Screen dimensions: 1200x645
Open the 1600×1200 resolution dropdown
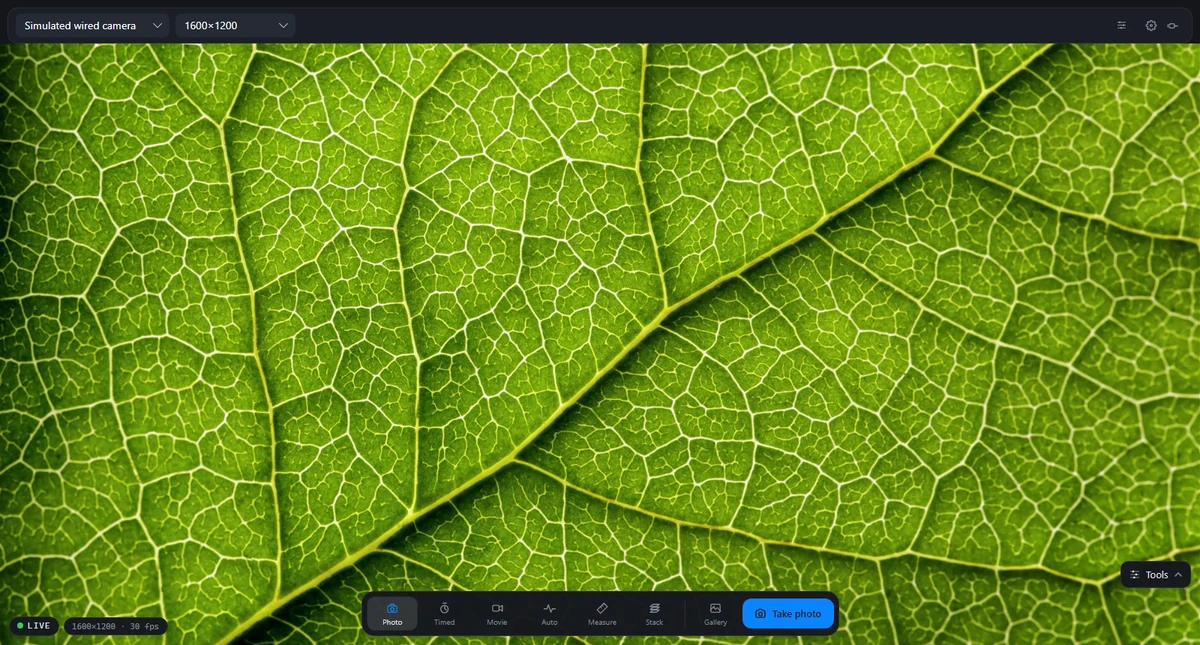[235, 25]
